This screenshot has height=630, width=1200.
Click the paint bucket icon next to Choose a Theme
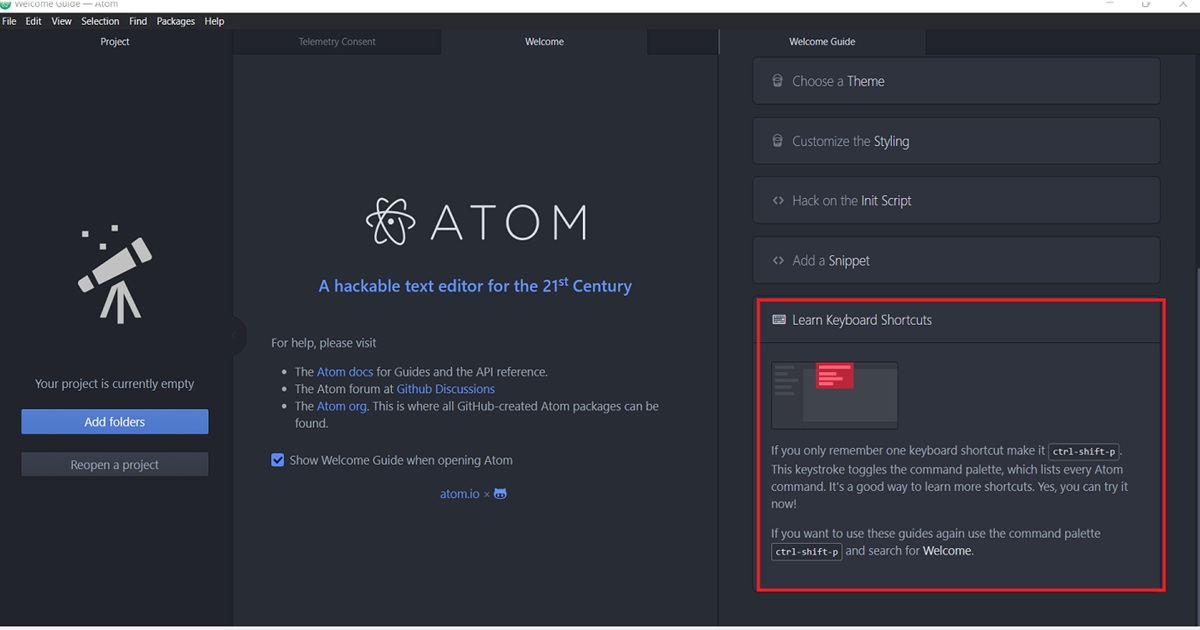coord(777,81)
